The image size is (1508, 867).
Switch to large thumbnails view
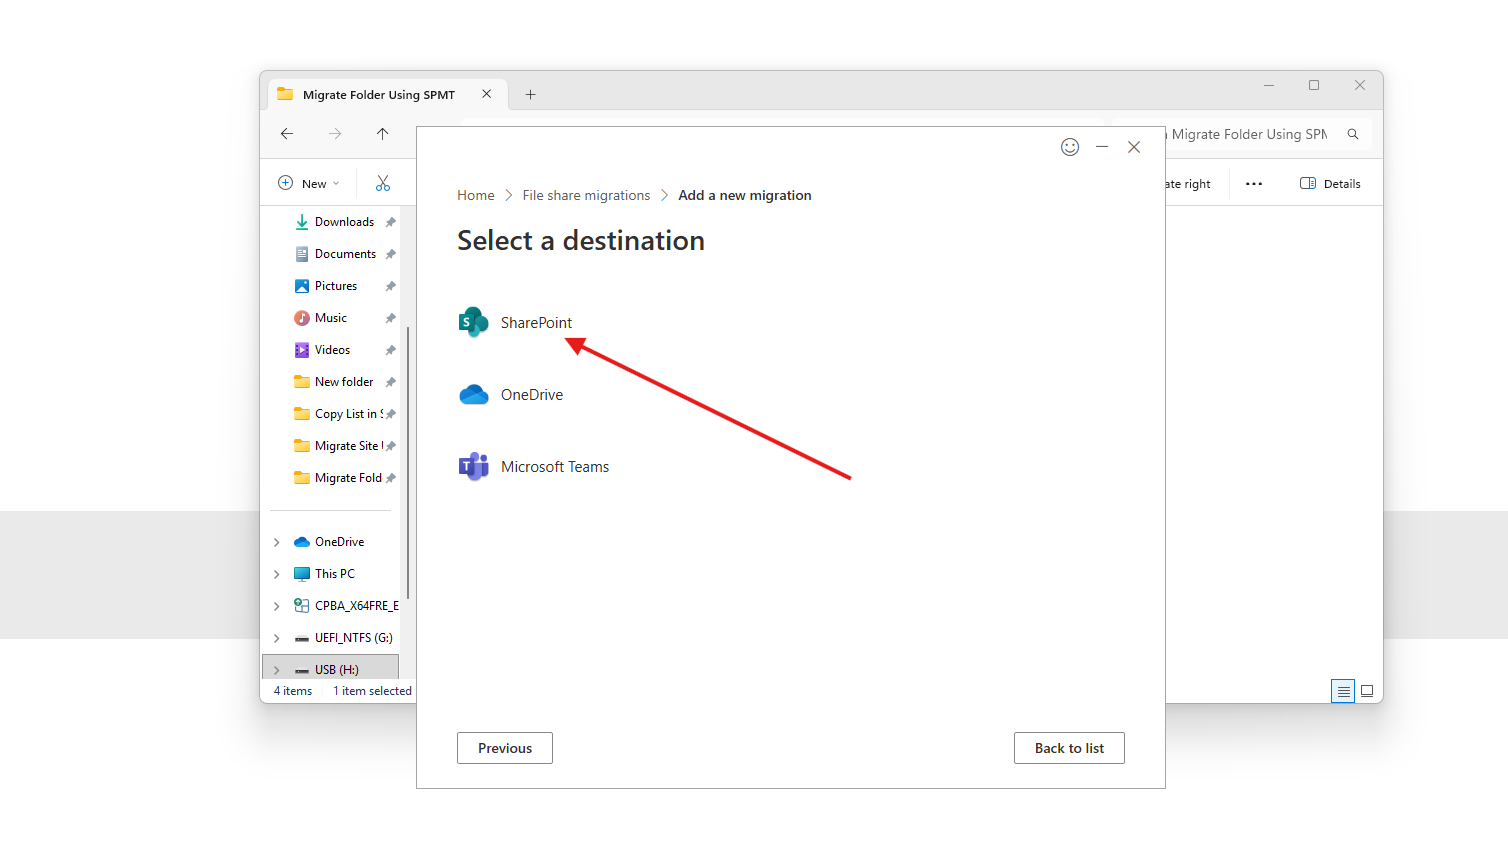point(1367,691)
